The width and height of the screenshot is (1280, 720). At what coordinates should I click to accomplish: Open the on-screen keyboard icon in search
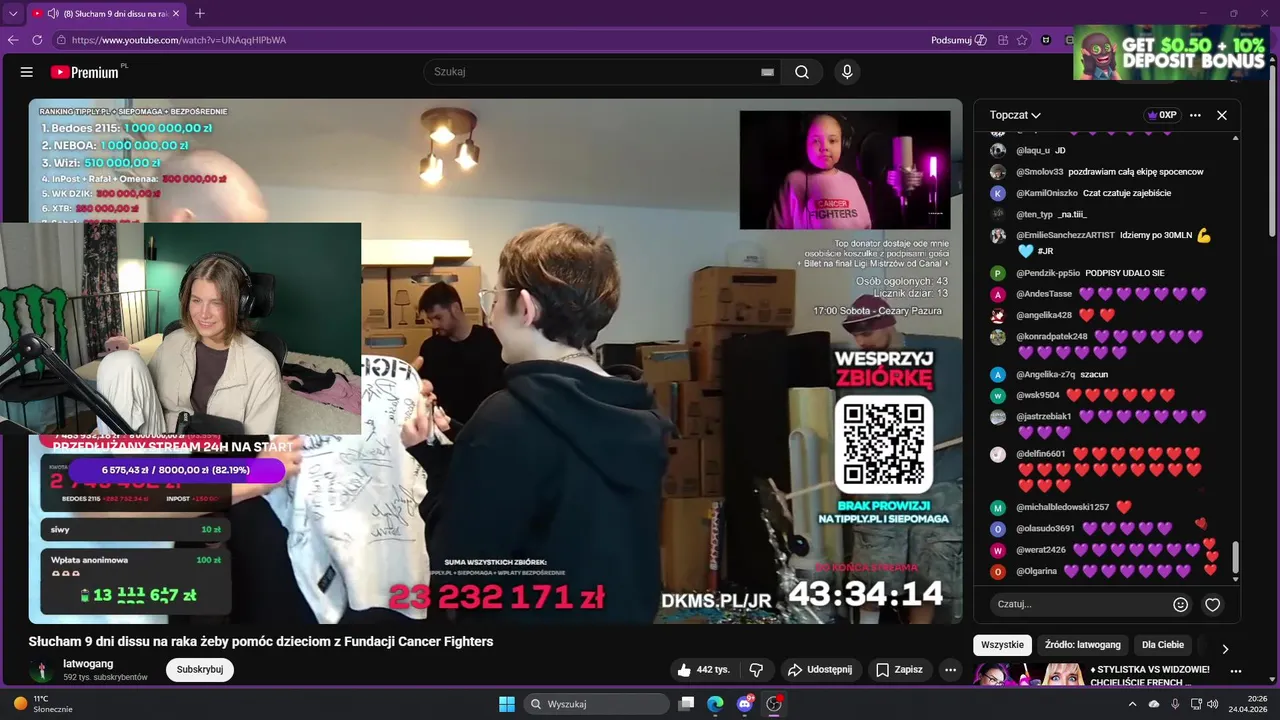click(767, 72)
